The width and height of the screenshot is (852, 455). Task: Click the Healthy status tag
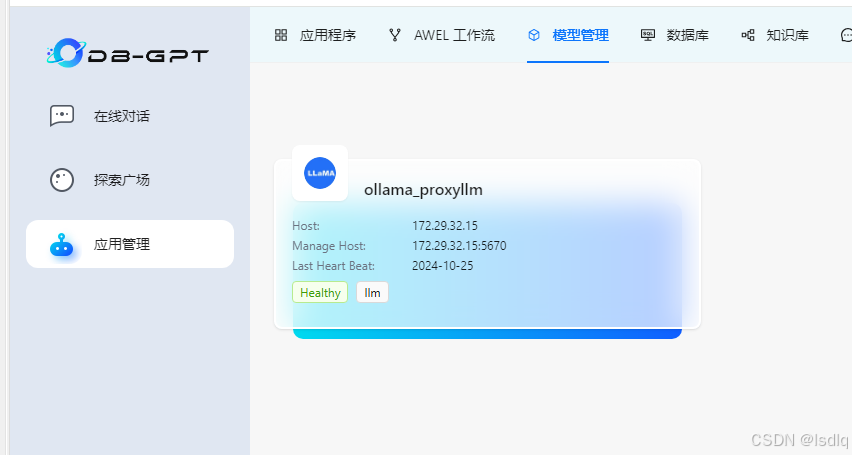[x=320, y=292]
